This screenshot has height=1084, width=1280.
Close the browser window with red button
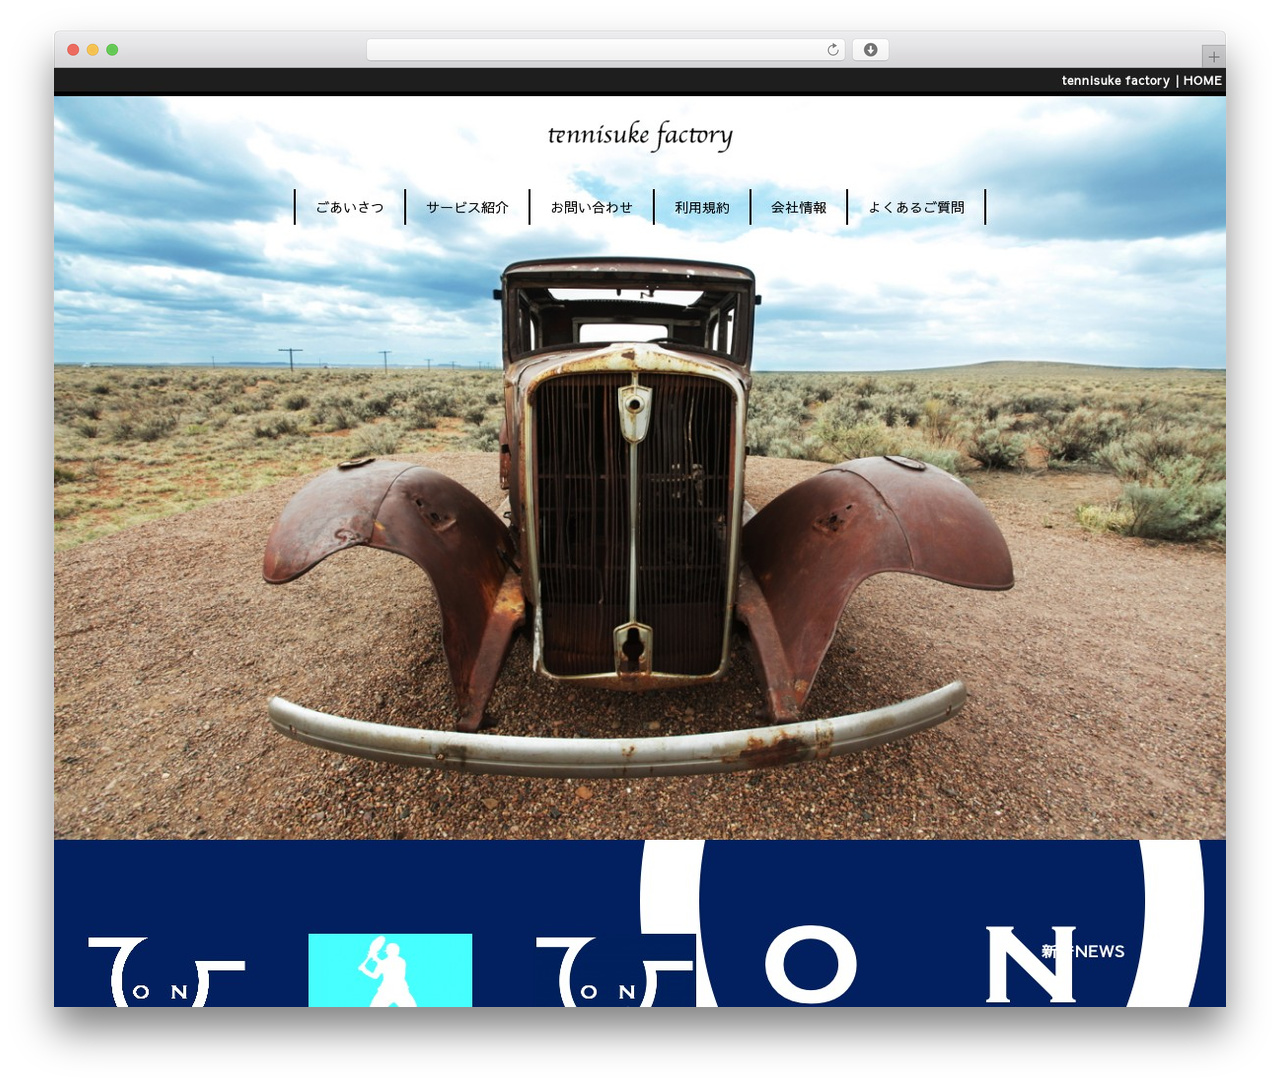[73, 50]
